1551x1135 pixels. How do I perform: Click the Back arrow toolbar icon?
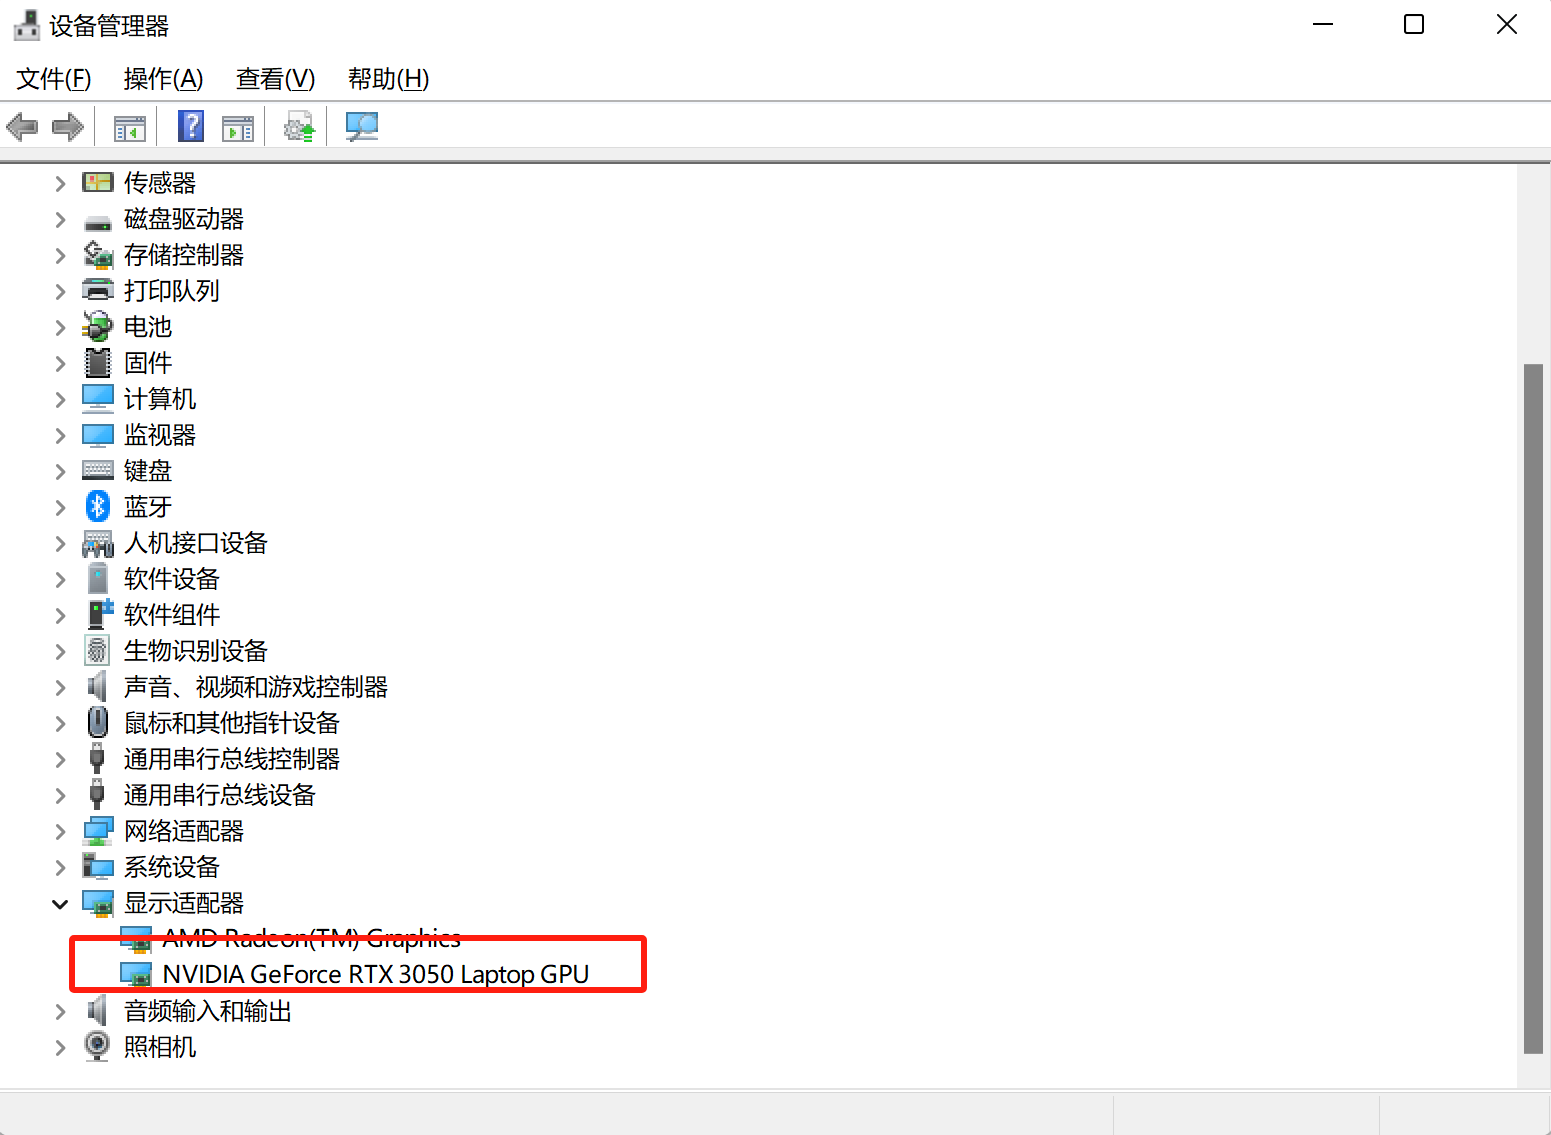22,127
